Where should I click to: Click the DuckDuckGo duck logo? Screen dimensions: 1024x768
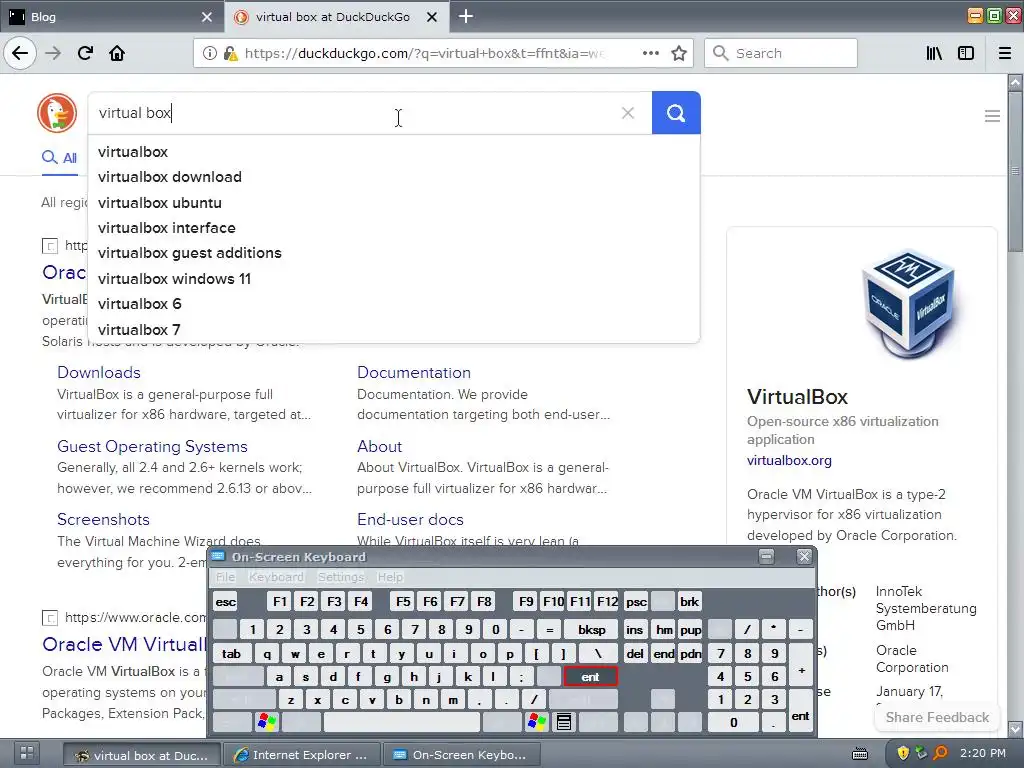tap(57, 112)
